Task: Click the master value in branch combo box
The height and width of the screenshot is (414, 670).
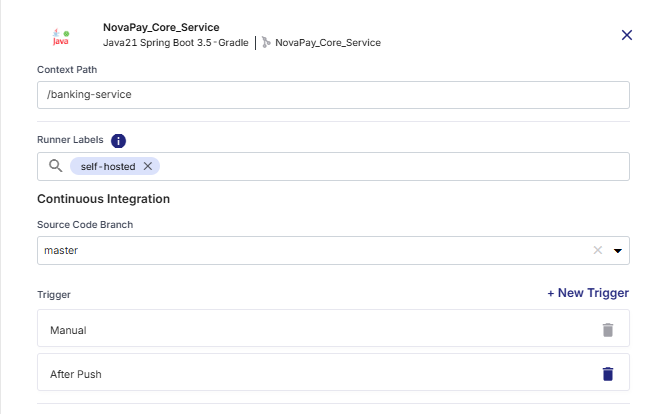Action: [61, 250]
